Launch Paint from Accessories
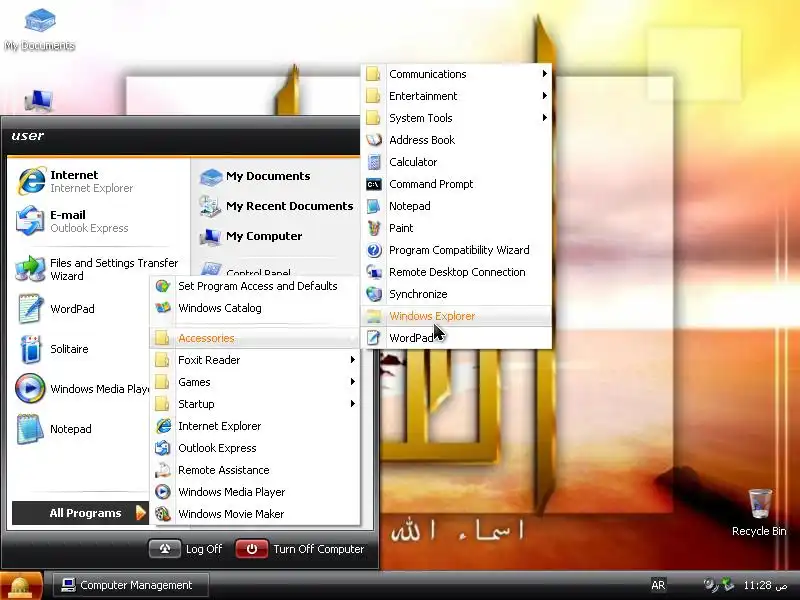The width and height of the screenshot is (800, 600). pos(456,228)
